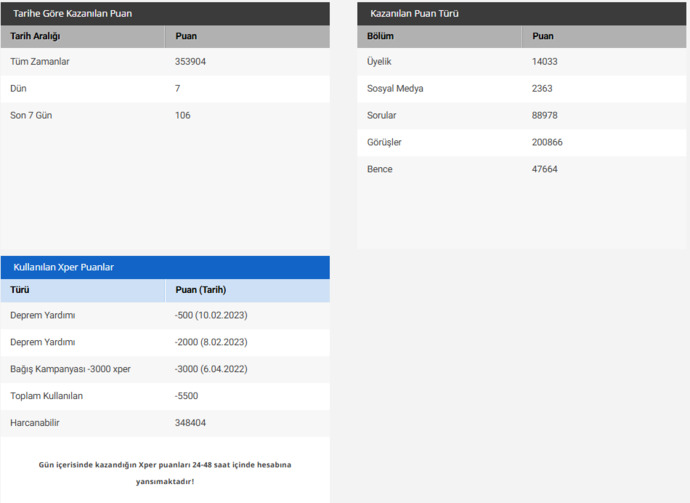Screen dimensions: 690x503
Task: Select the Görüşler value 200866
Action: pos(547,142)
